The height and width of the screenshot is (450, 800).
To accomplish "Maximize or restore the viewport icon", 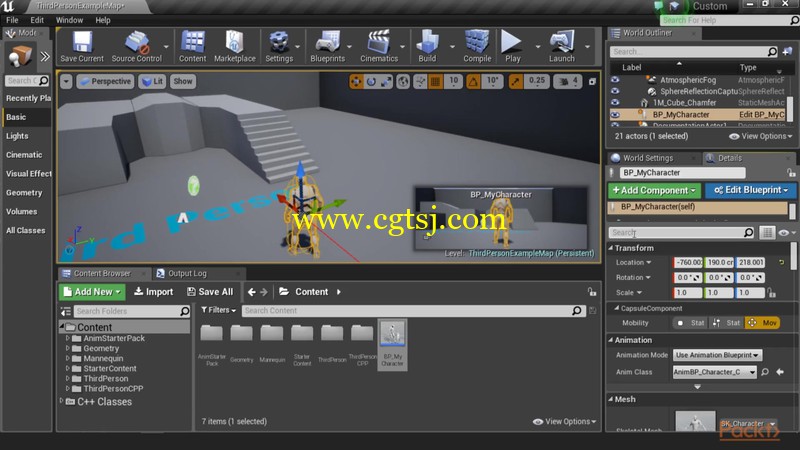I will click(592, 82).
